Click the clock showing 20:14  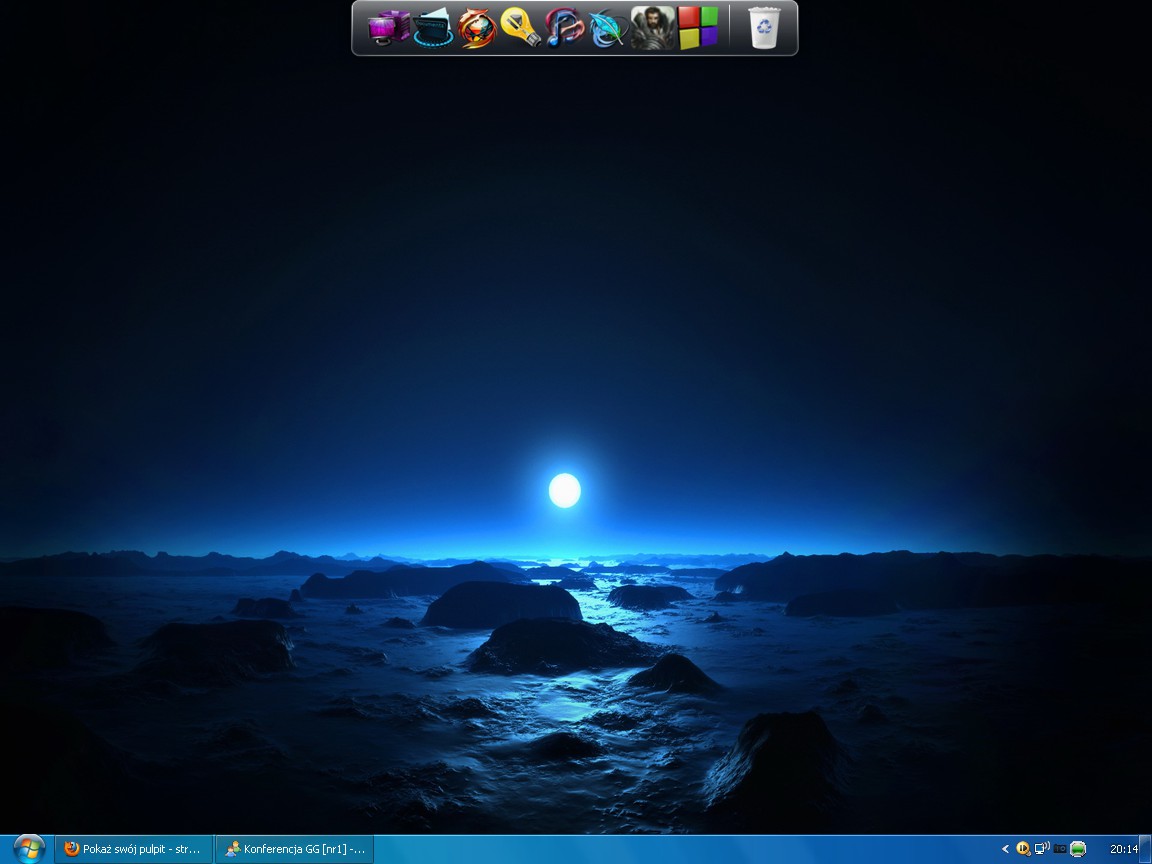click(1123, 849)
